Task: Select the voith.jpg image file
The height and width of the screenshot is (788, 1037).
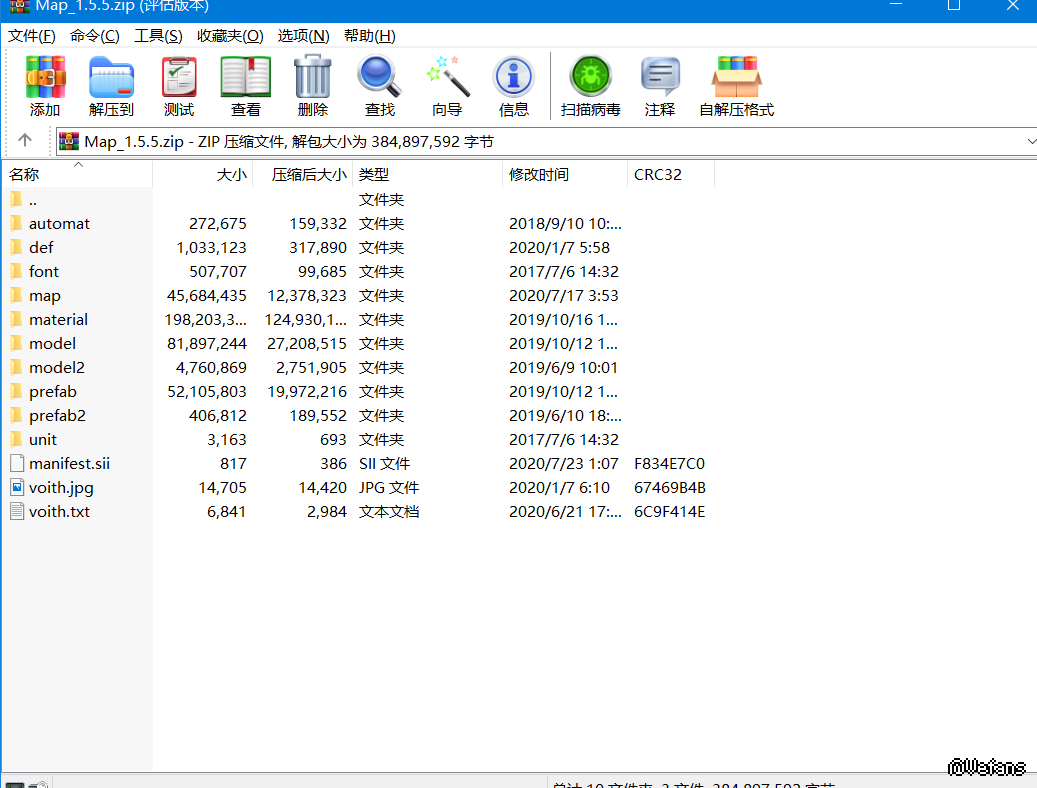Action: 61,488
